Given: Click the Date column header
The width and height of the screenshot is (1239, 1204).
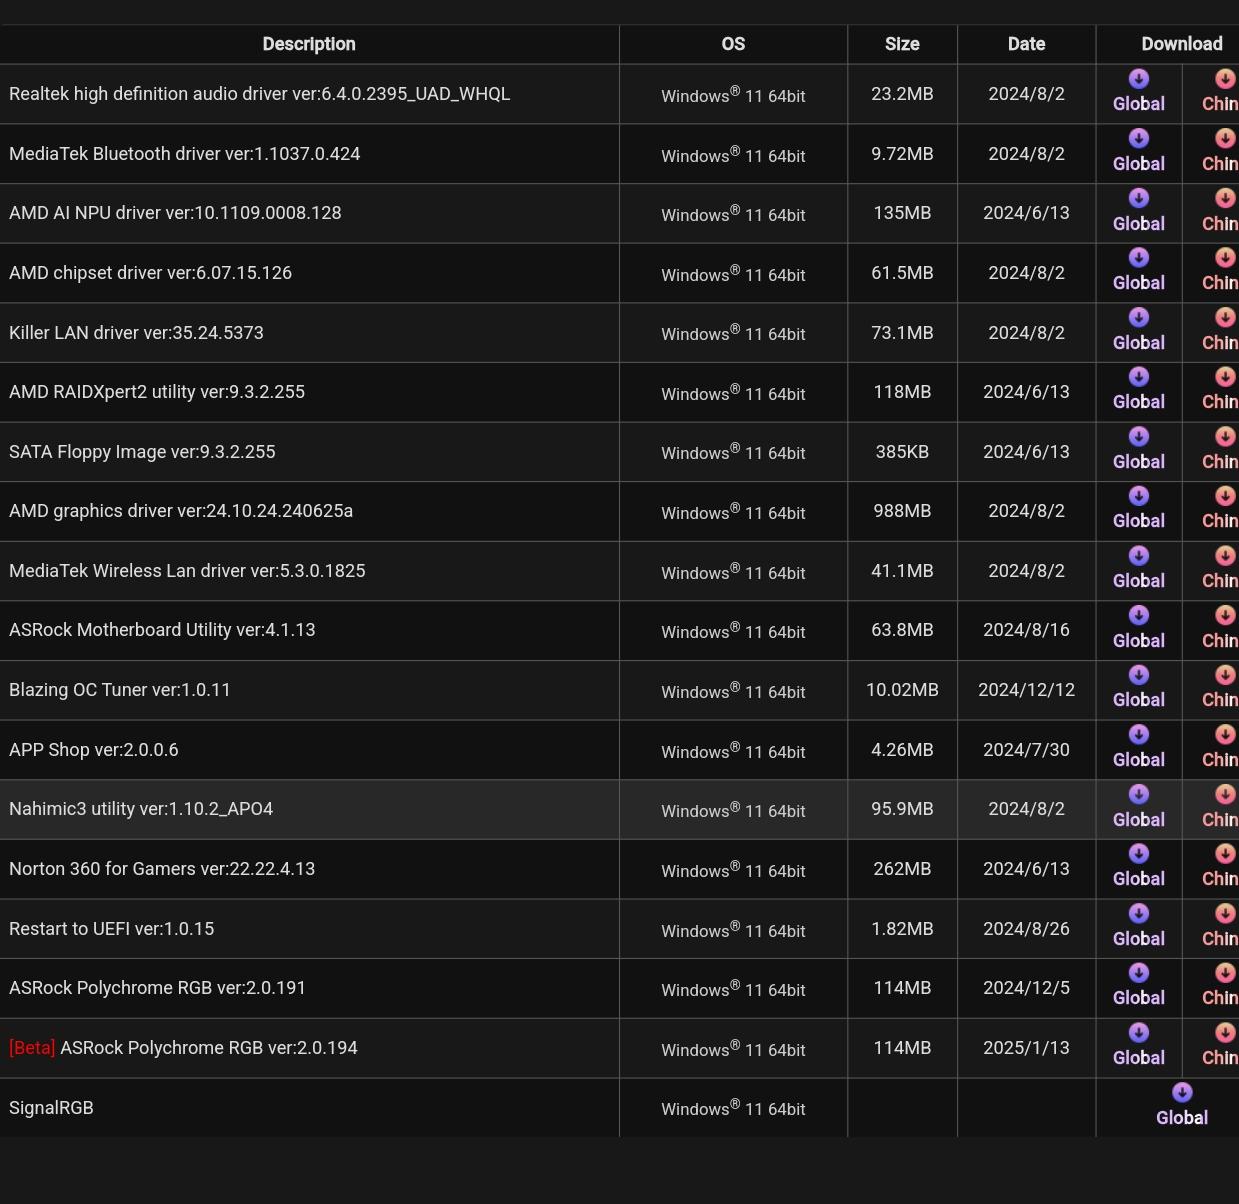Looking at the screenshot, I should click(x=1026, y=44).
